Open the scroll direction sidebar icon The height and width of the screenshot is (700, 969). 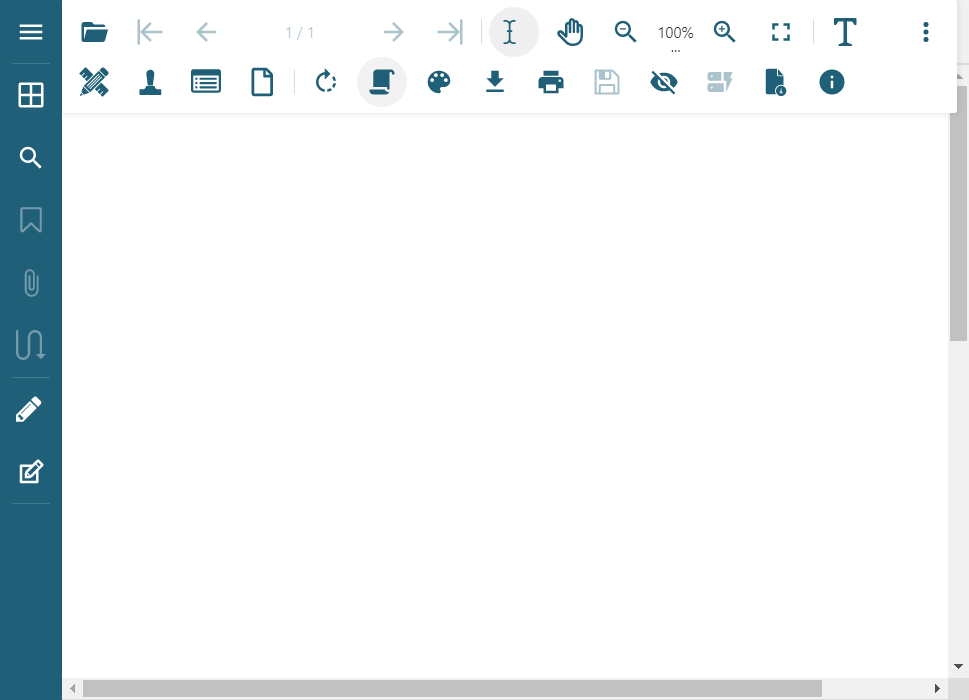pyautogui.click(x=31, y=345)
